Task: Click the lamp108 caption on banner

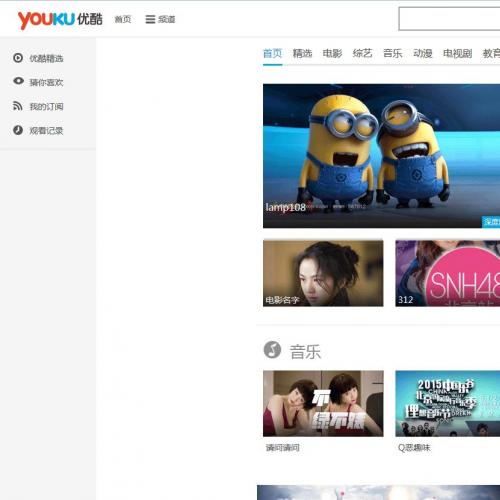Action: 285,207
